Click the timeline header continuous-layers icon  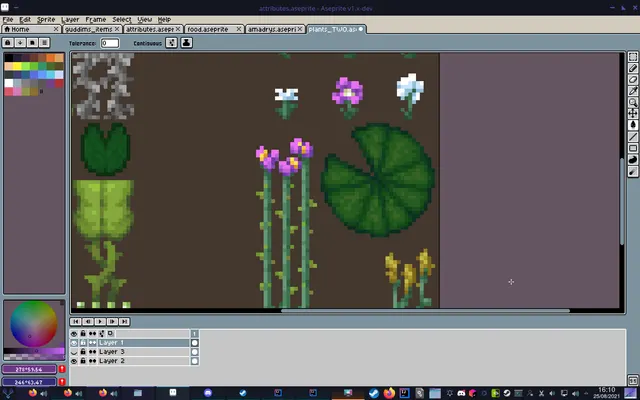[x=93, y=333]
